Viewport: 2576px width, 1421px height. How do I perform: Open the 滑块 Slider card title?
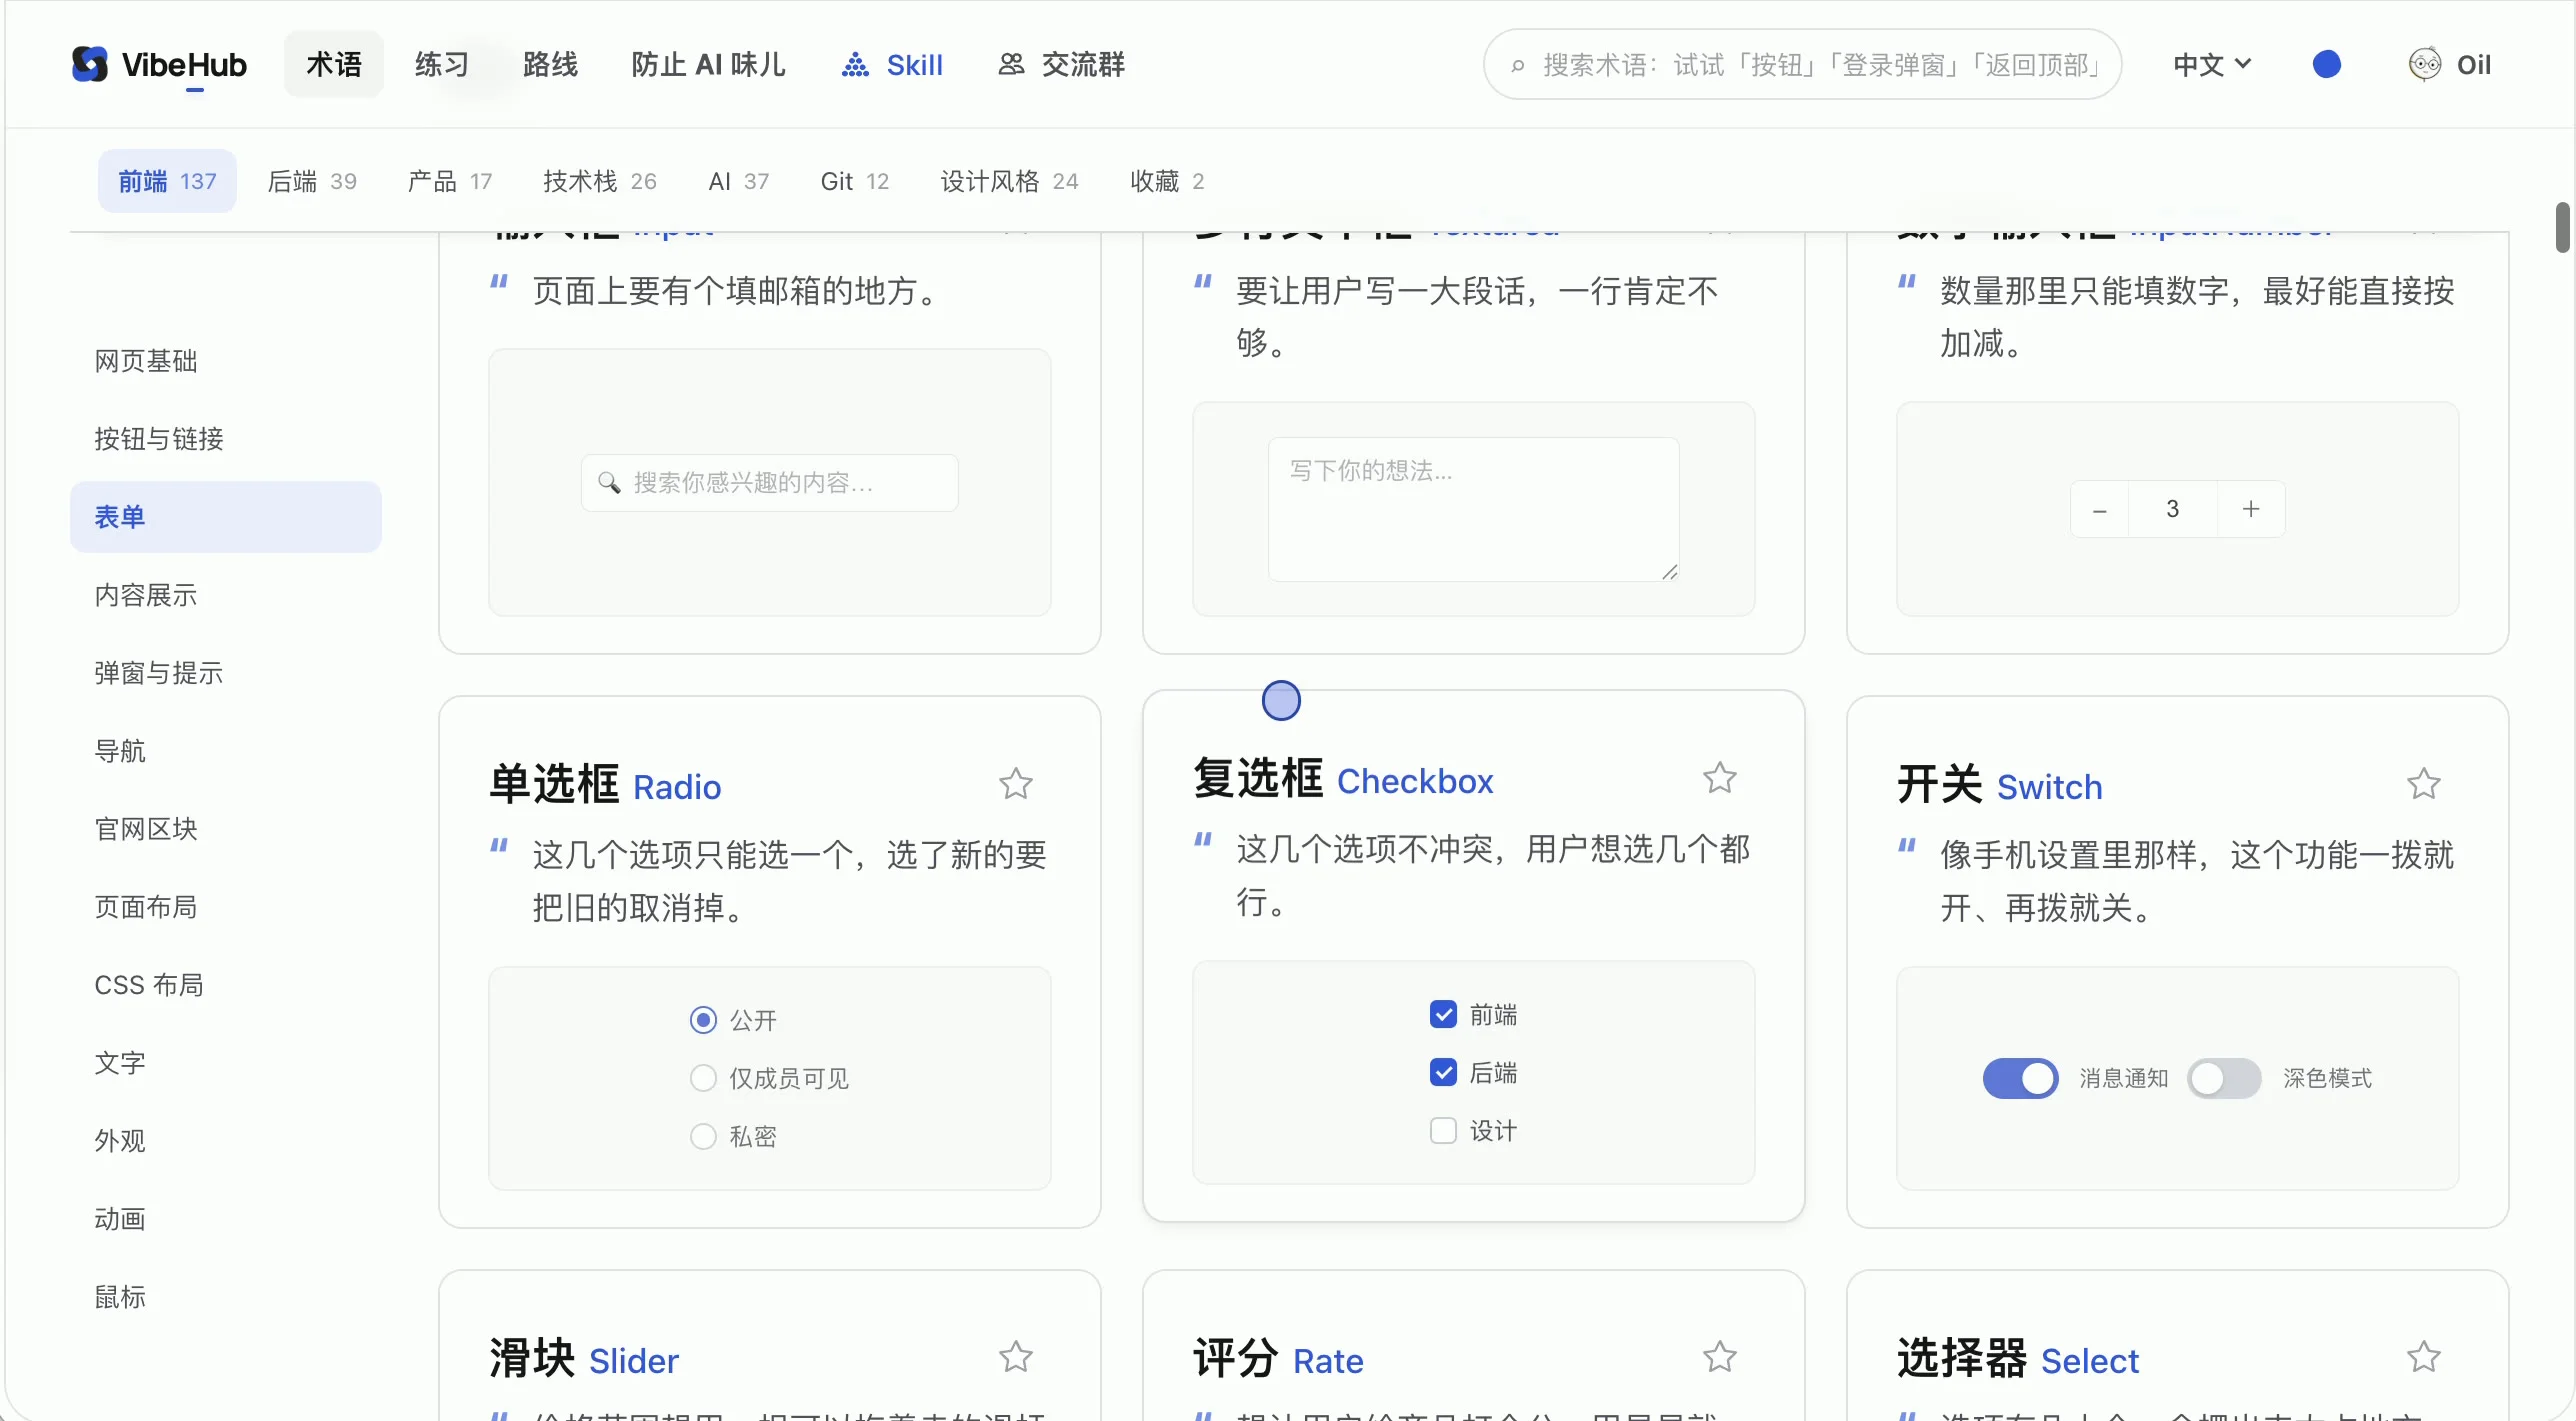pyautogui.click(x=584, y=1359)
